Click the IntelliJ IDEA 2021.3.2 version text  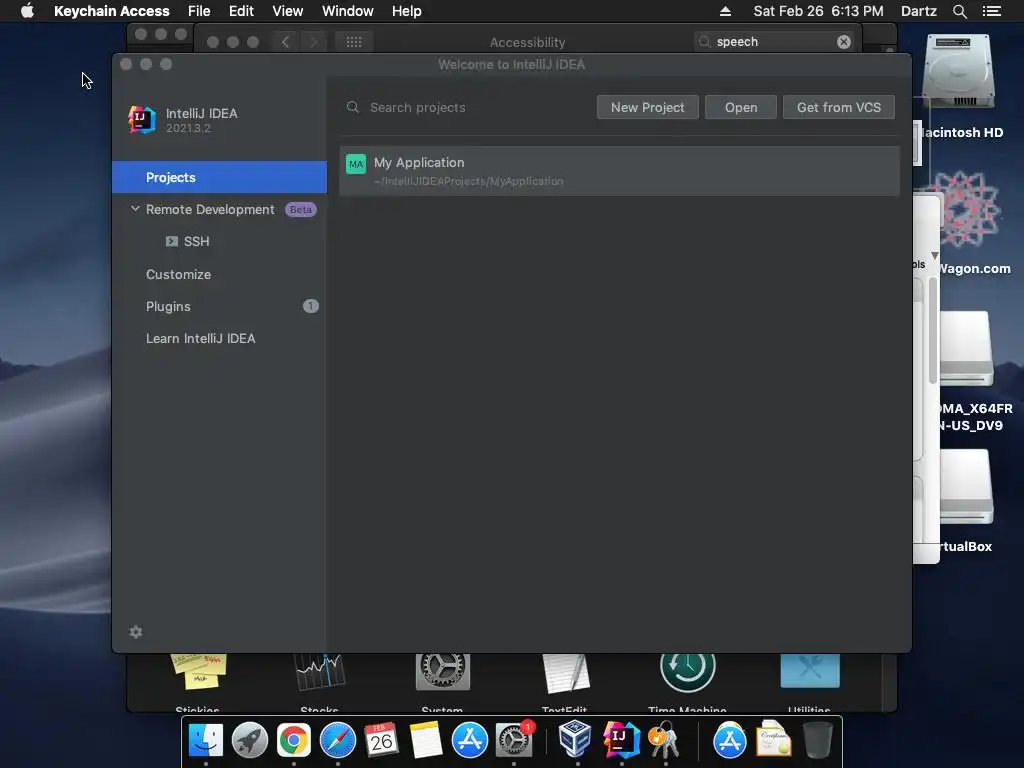tap(188, 128)
